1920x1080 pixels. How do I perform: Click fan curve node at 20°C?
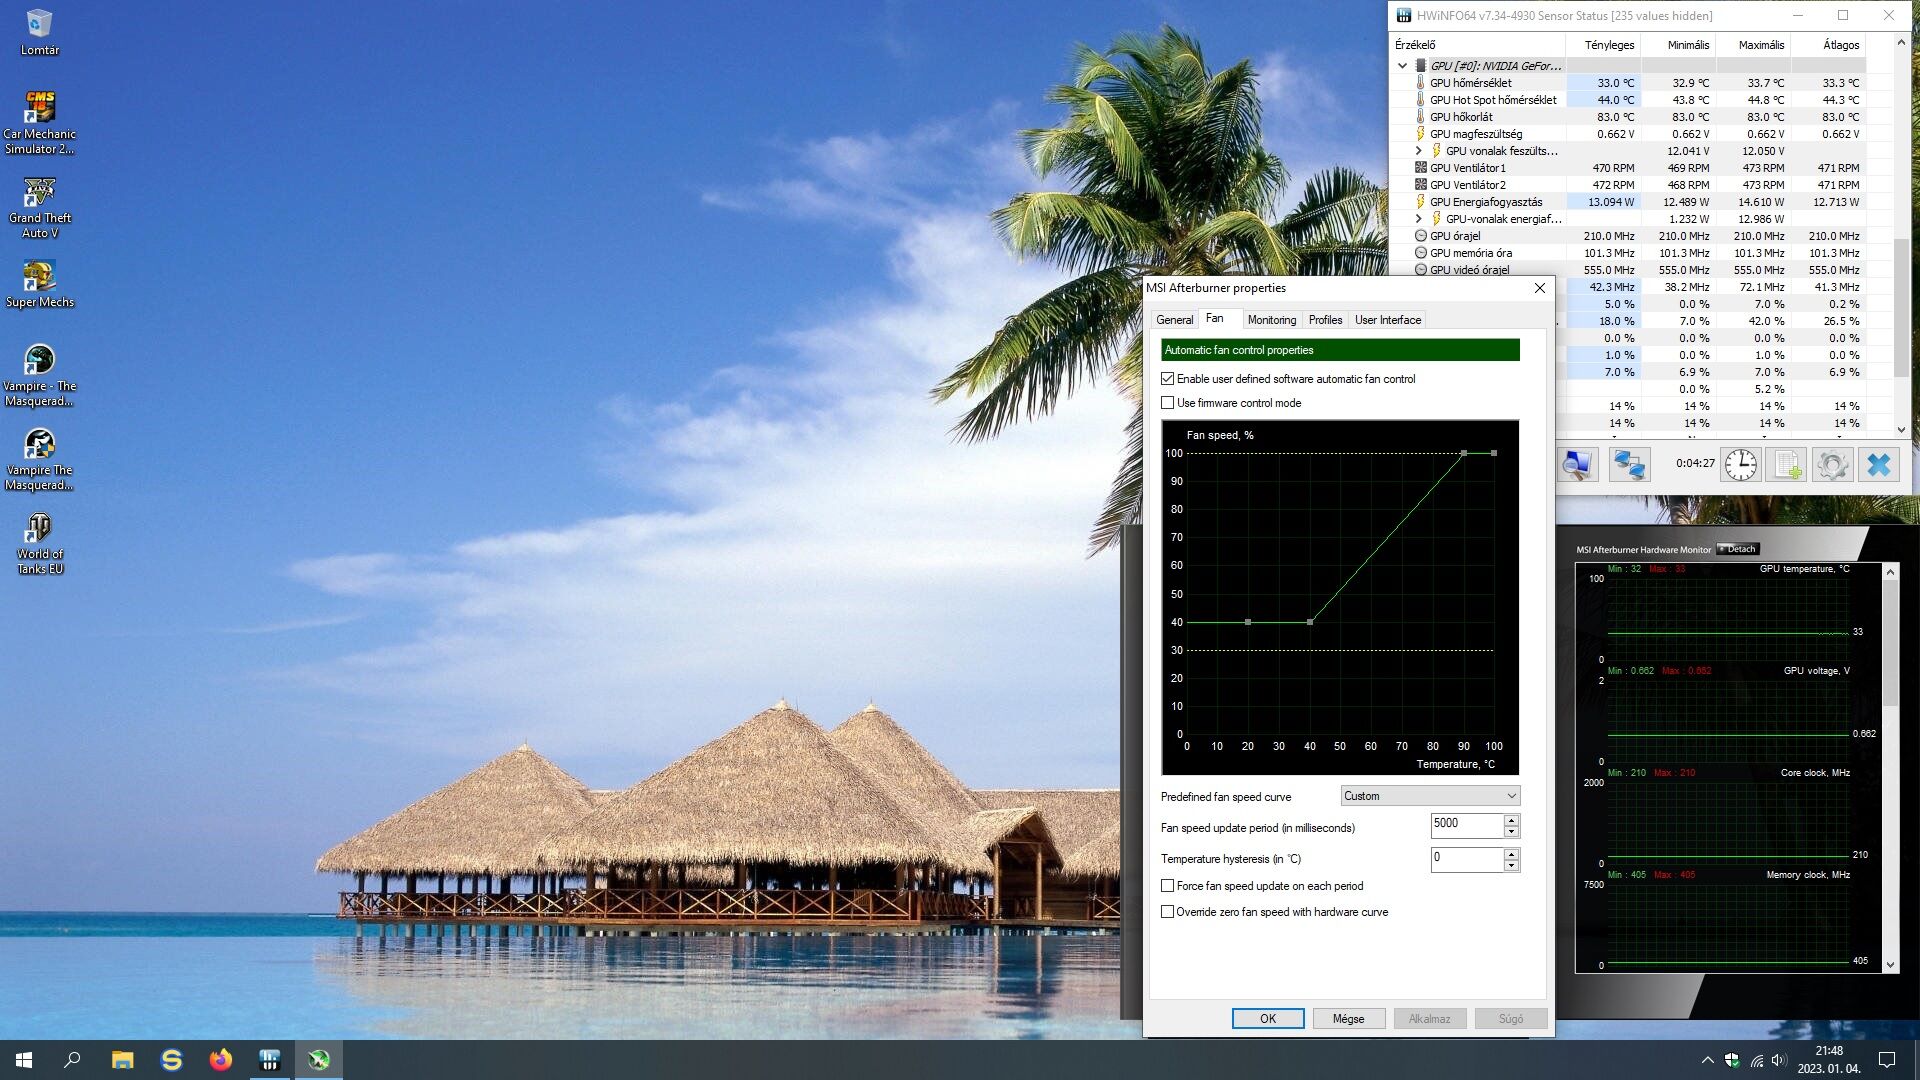click(x=1248, y=622)
